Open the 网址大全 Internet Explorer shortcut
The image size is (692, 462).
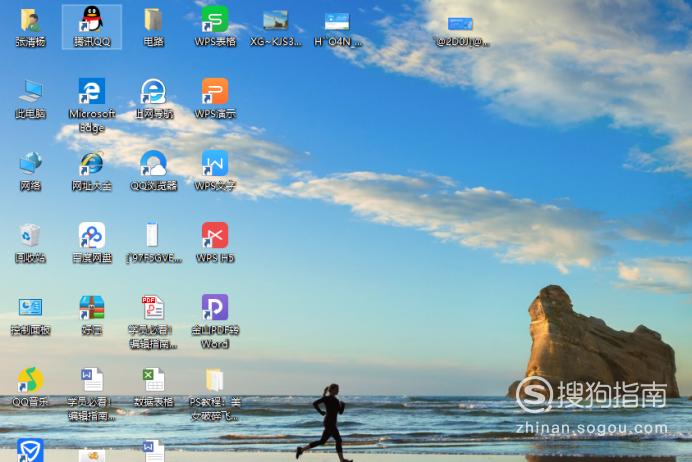pyautogui.click(x=92, y=164)
